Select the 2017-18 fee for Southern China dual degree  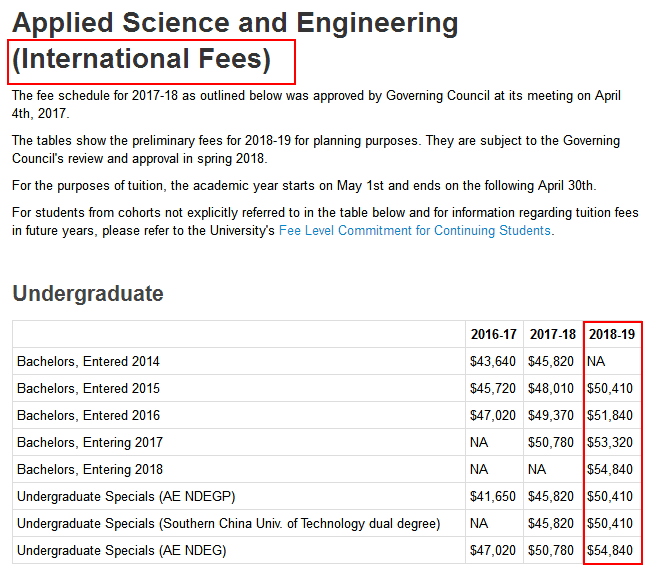[x=551, y=524]
